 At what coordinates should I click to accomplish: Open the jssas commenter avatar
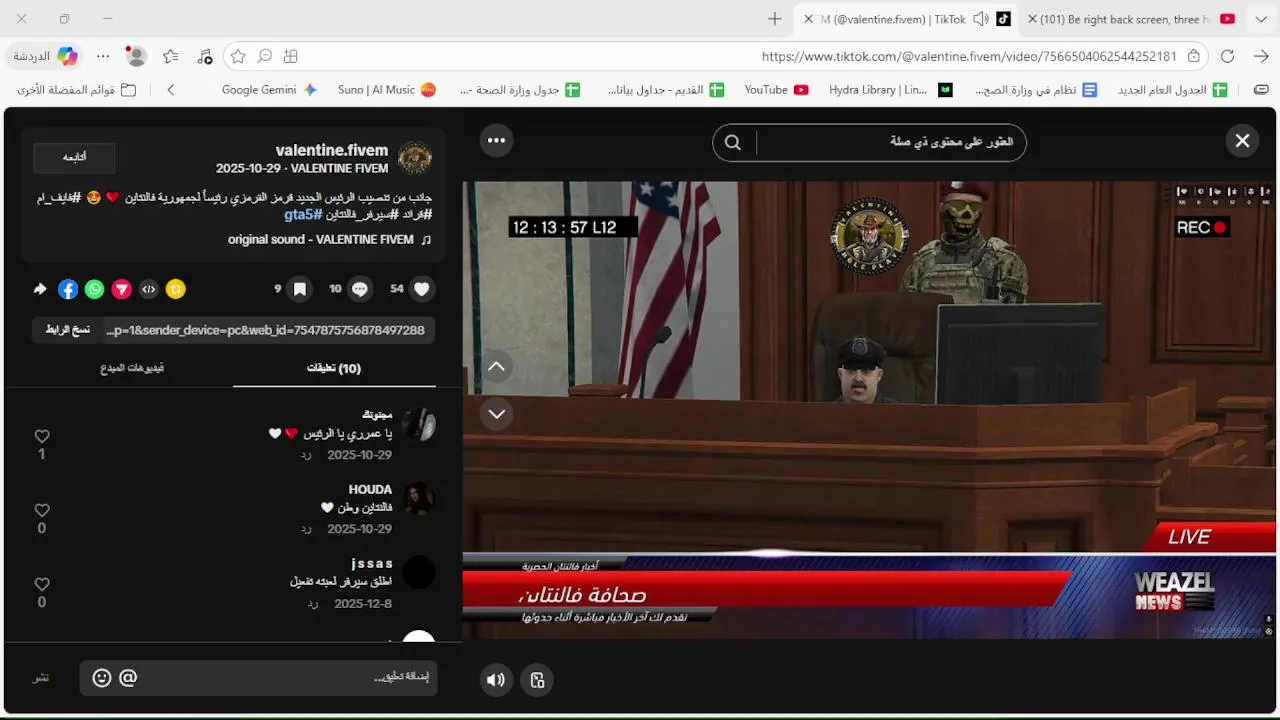(x=418, y=572)
